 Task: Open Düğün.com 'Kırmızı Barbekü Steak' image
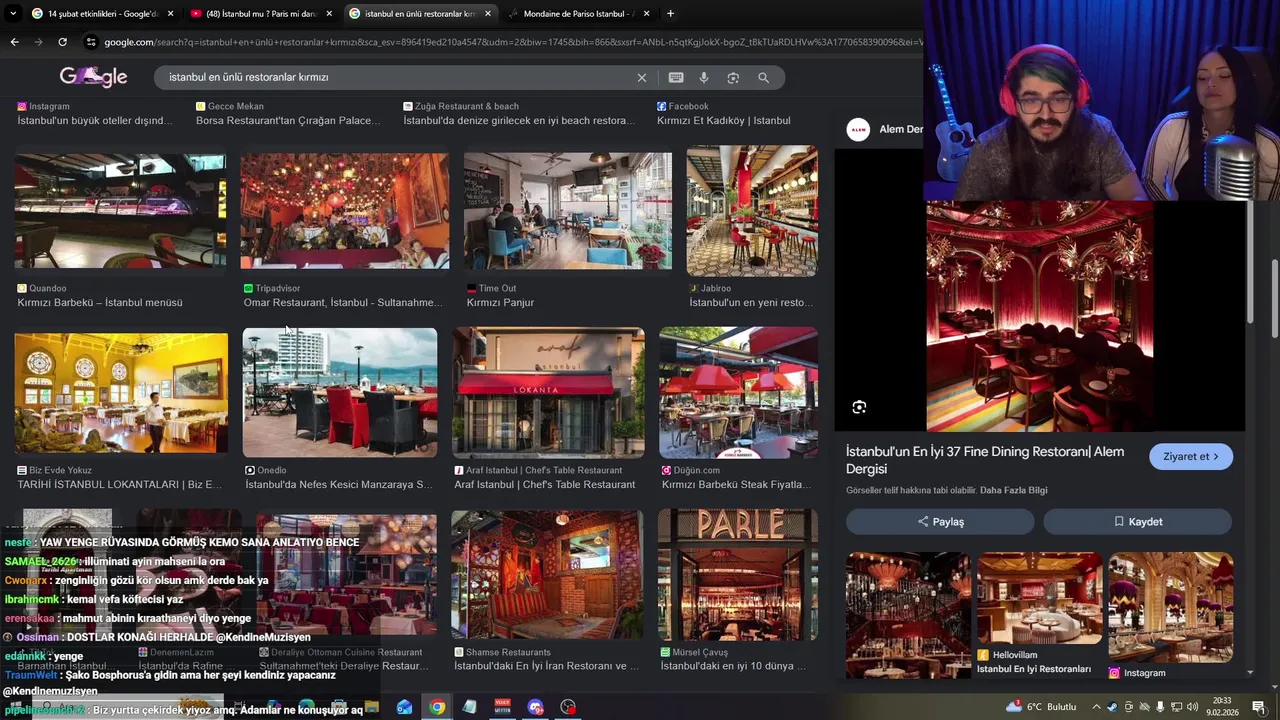738,393
